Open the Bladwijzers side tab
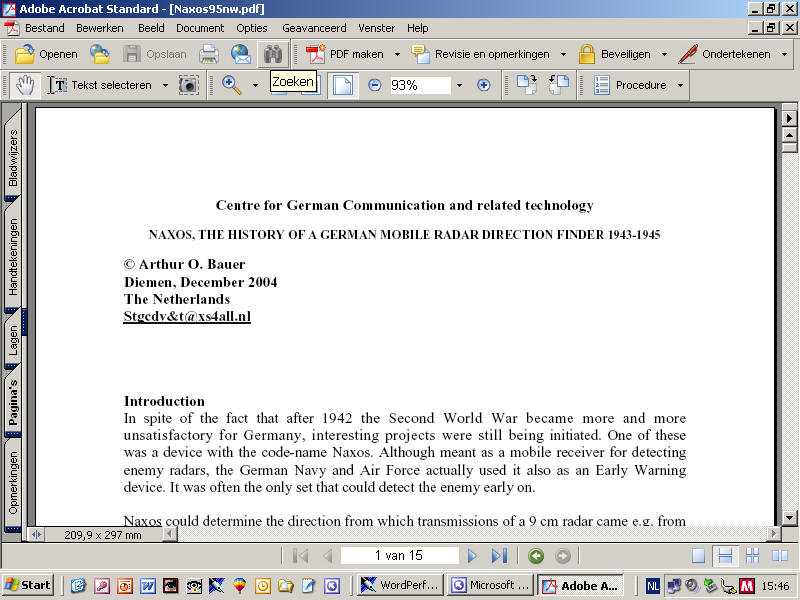The width and height of the screenshot is (800, 600). point(13,158)
